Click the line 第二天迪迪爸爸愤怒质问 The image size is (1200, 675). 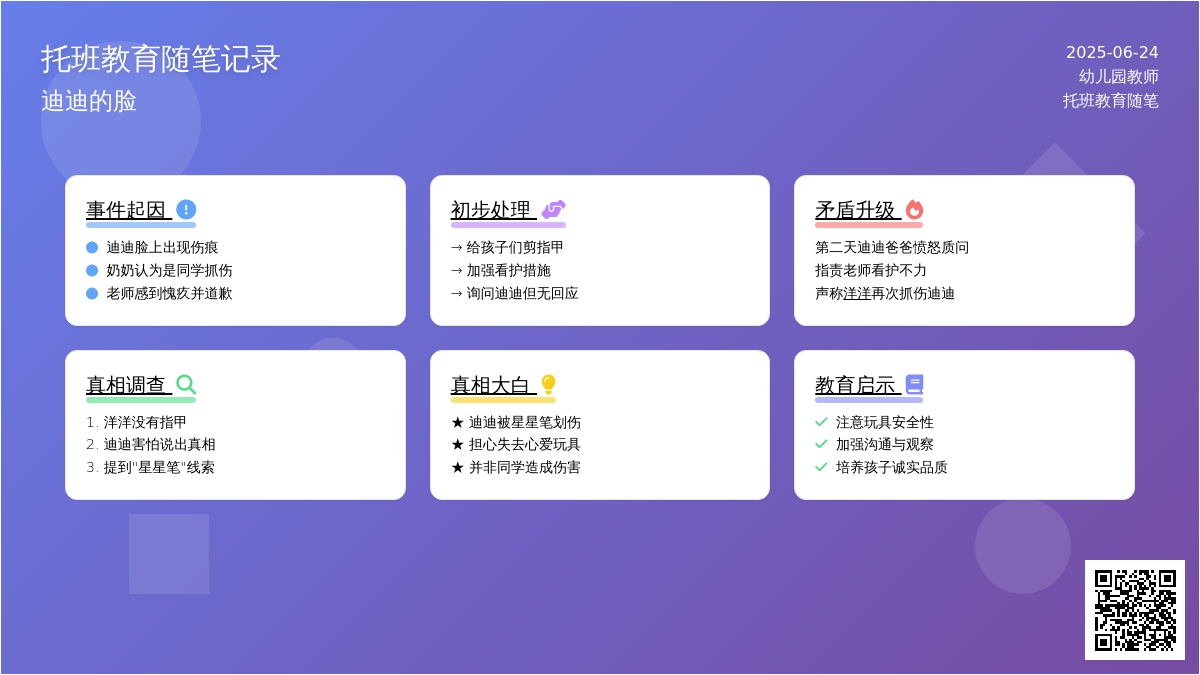pos(892,247)
